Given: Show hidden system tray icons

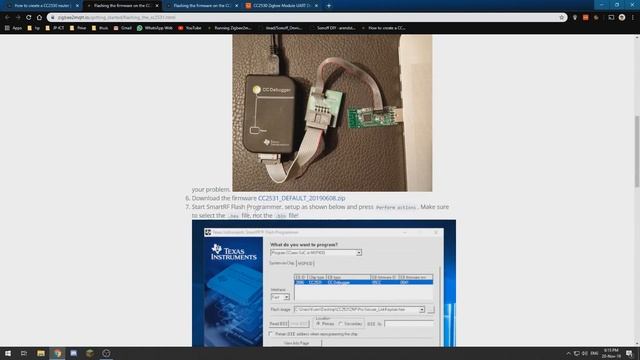Looking at the screenshot, I should 569,353.
